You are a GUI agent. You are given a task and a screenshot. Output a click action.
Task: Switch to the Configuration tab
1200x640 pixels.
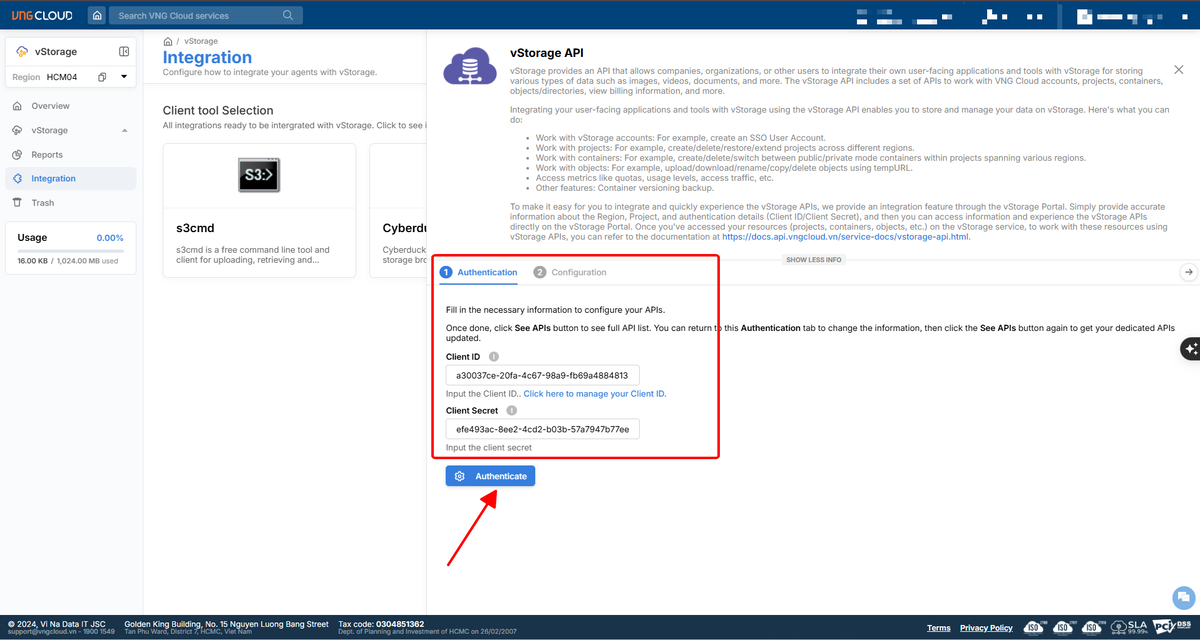pyautogui.click(x=570, y=272)
